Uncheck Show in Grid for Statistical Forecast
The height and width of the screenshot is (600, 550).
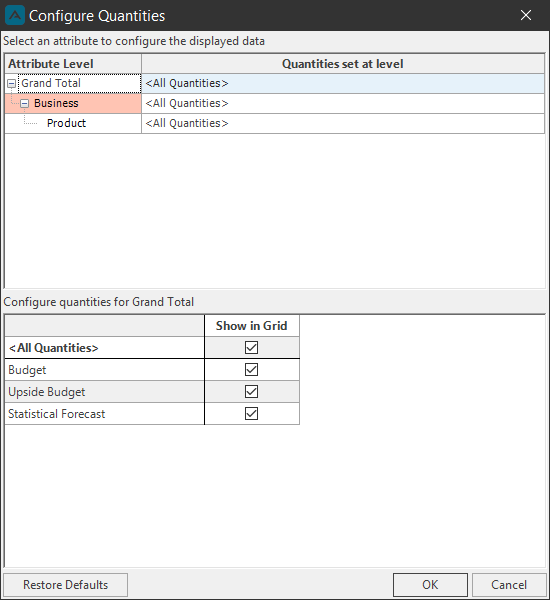point(251,414)
